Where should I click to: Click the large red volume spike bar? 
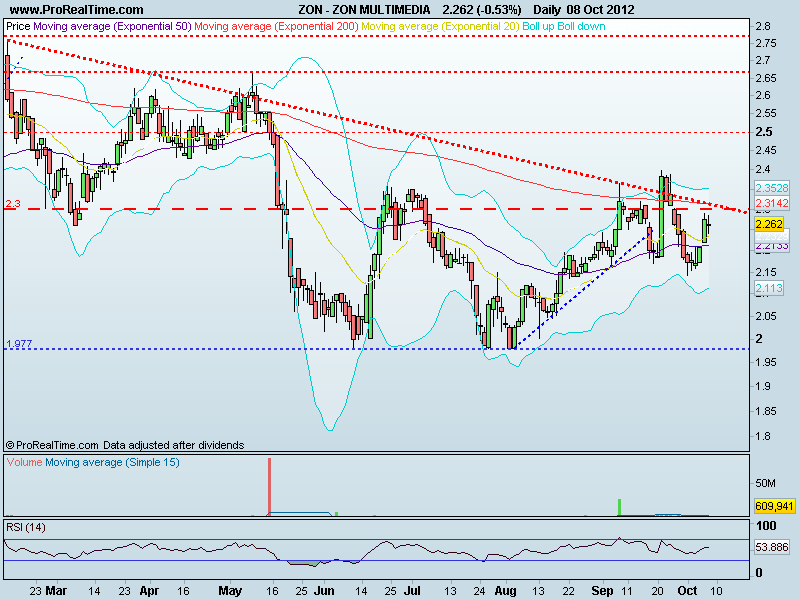[269, 487]
